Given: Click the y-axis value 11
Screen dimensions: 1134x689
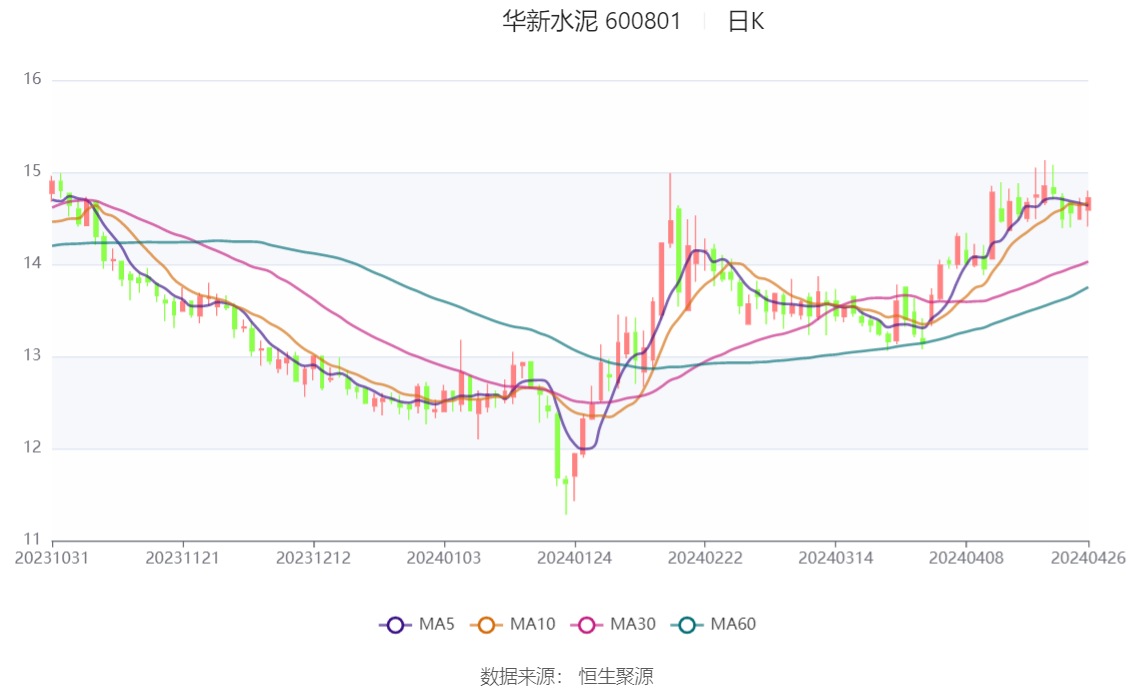Looking at the screenshot, I should click(x=33, y=539).
